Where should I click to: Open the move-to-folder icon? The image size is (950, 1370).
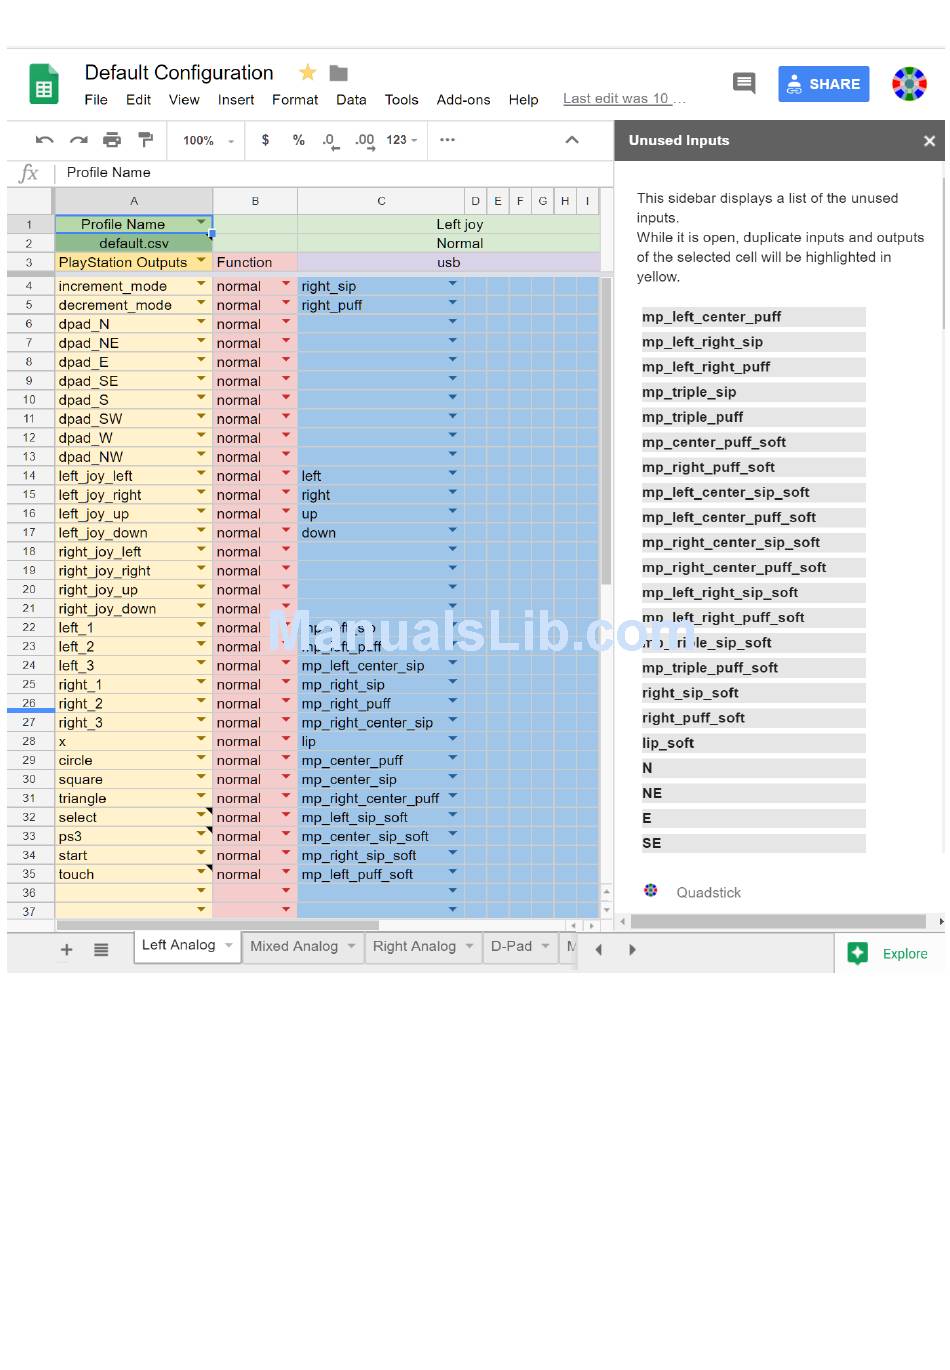[x=339, y=73]
